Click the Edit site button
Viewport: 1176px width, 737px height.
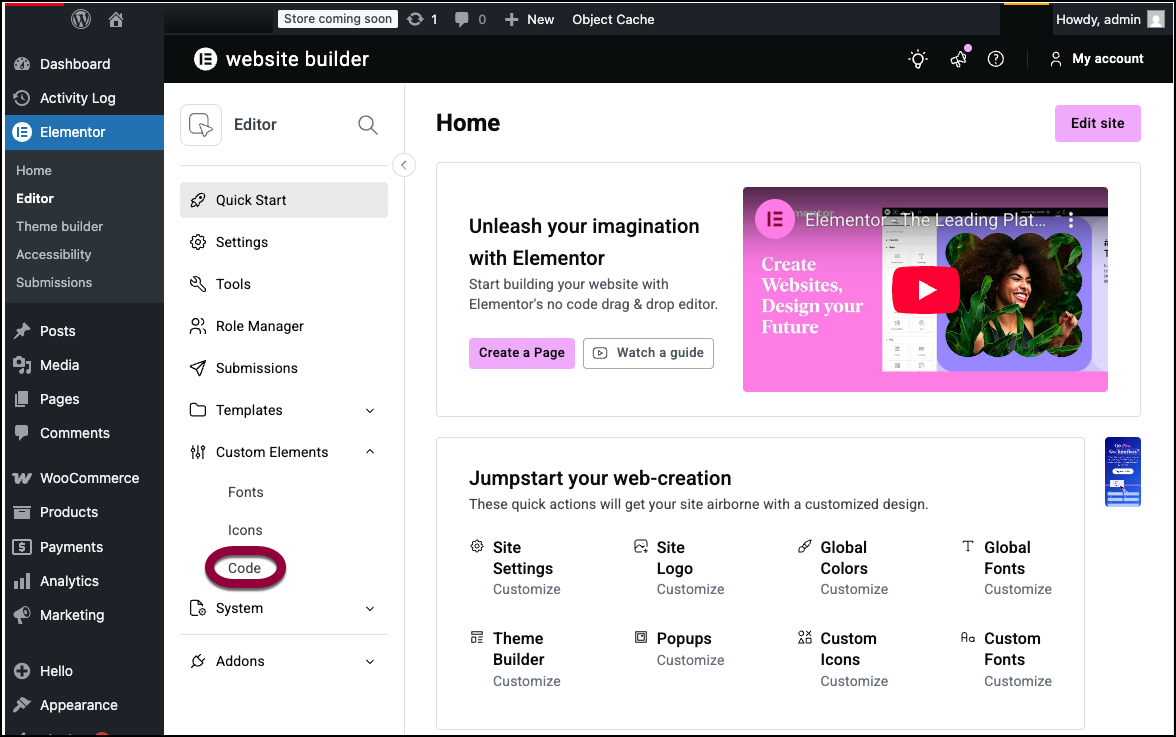click(1097, 124)
